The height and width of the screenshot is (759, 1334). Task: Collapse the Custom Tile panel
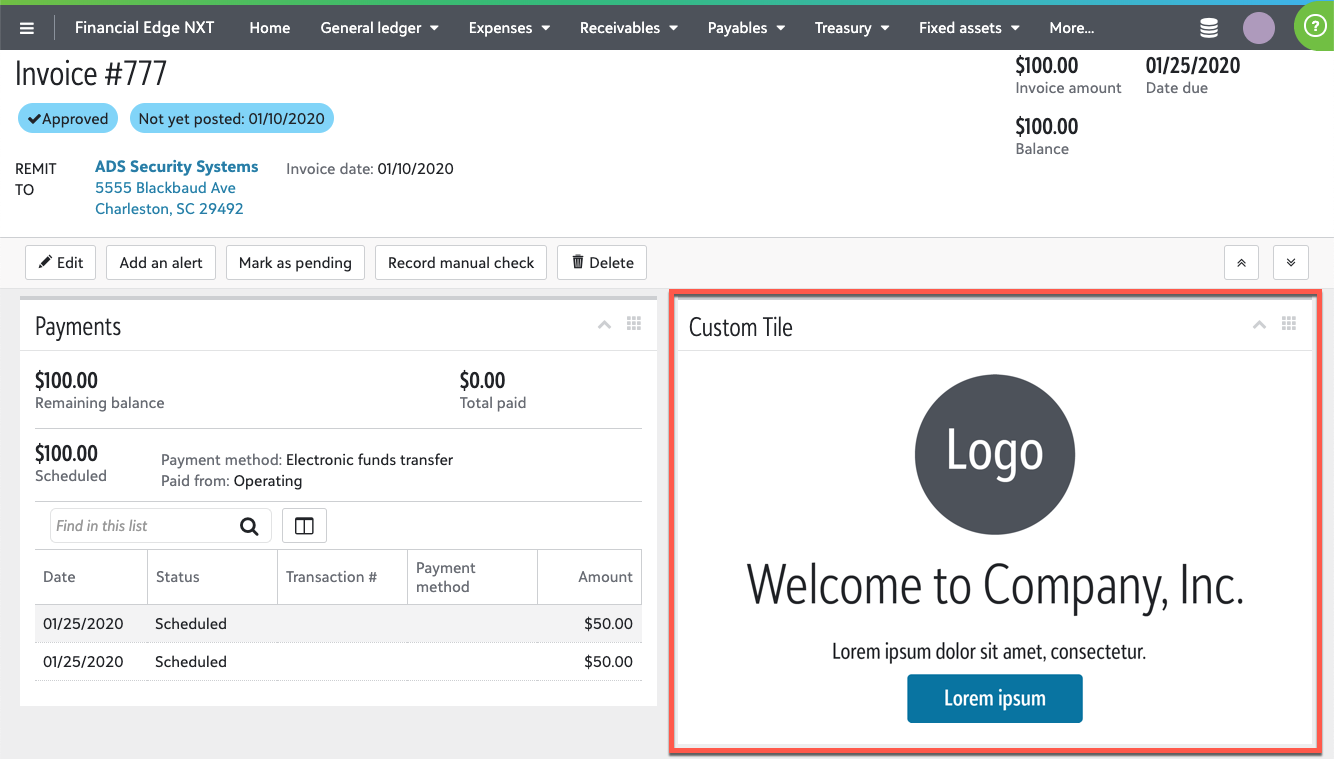coord(1259,324)
